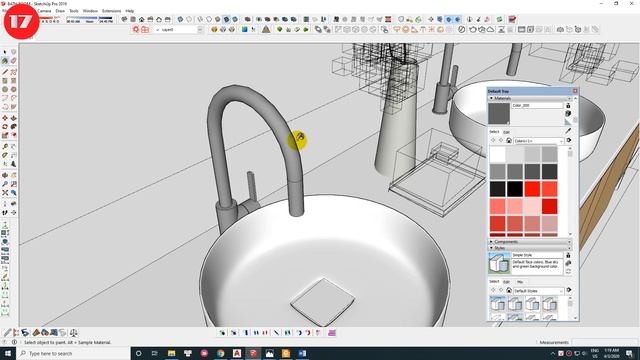Viewport: 640px width, 360px height.
Task: Open the Window menu
Action: (x=90, y=11)
